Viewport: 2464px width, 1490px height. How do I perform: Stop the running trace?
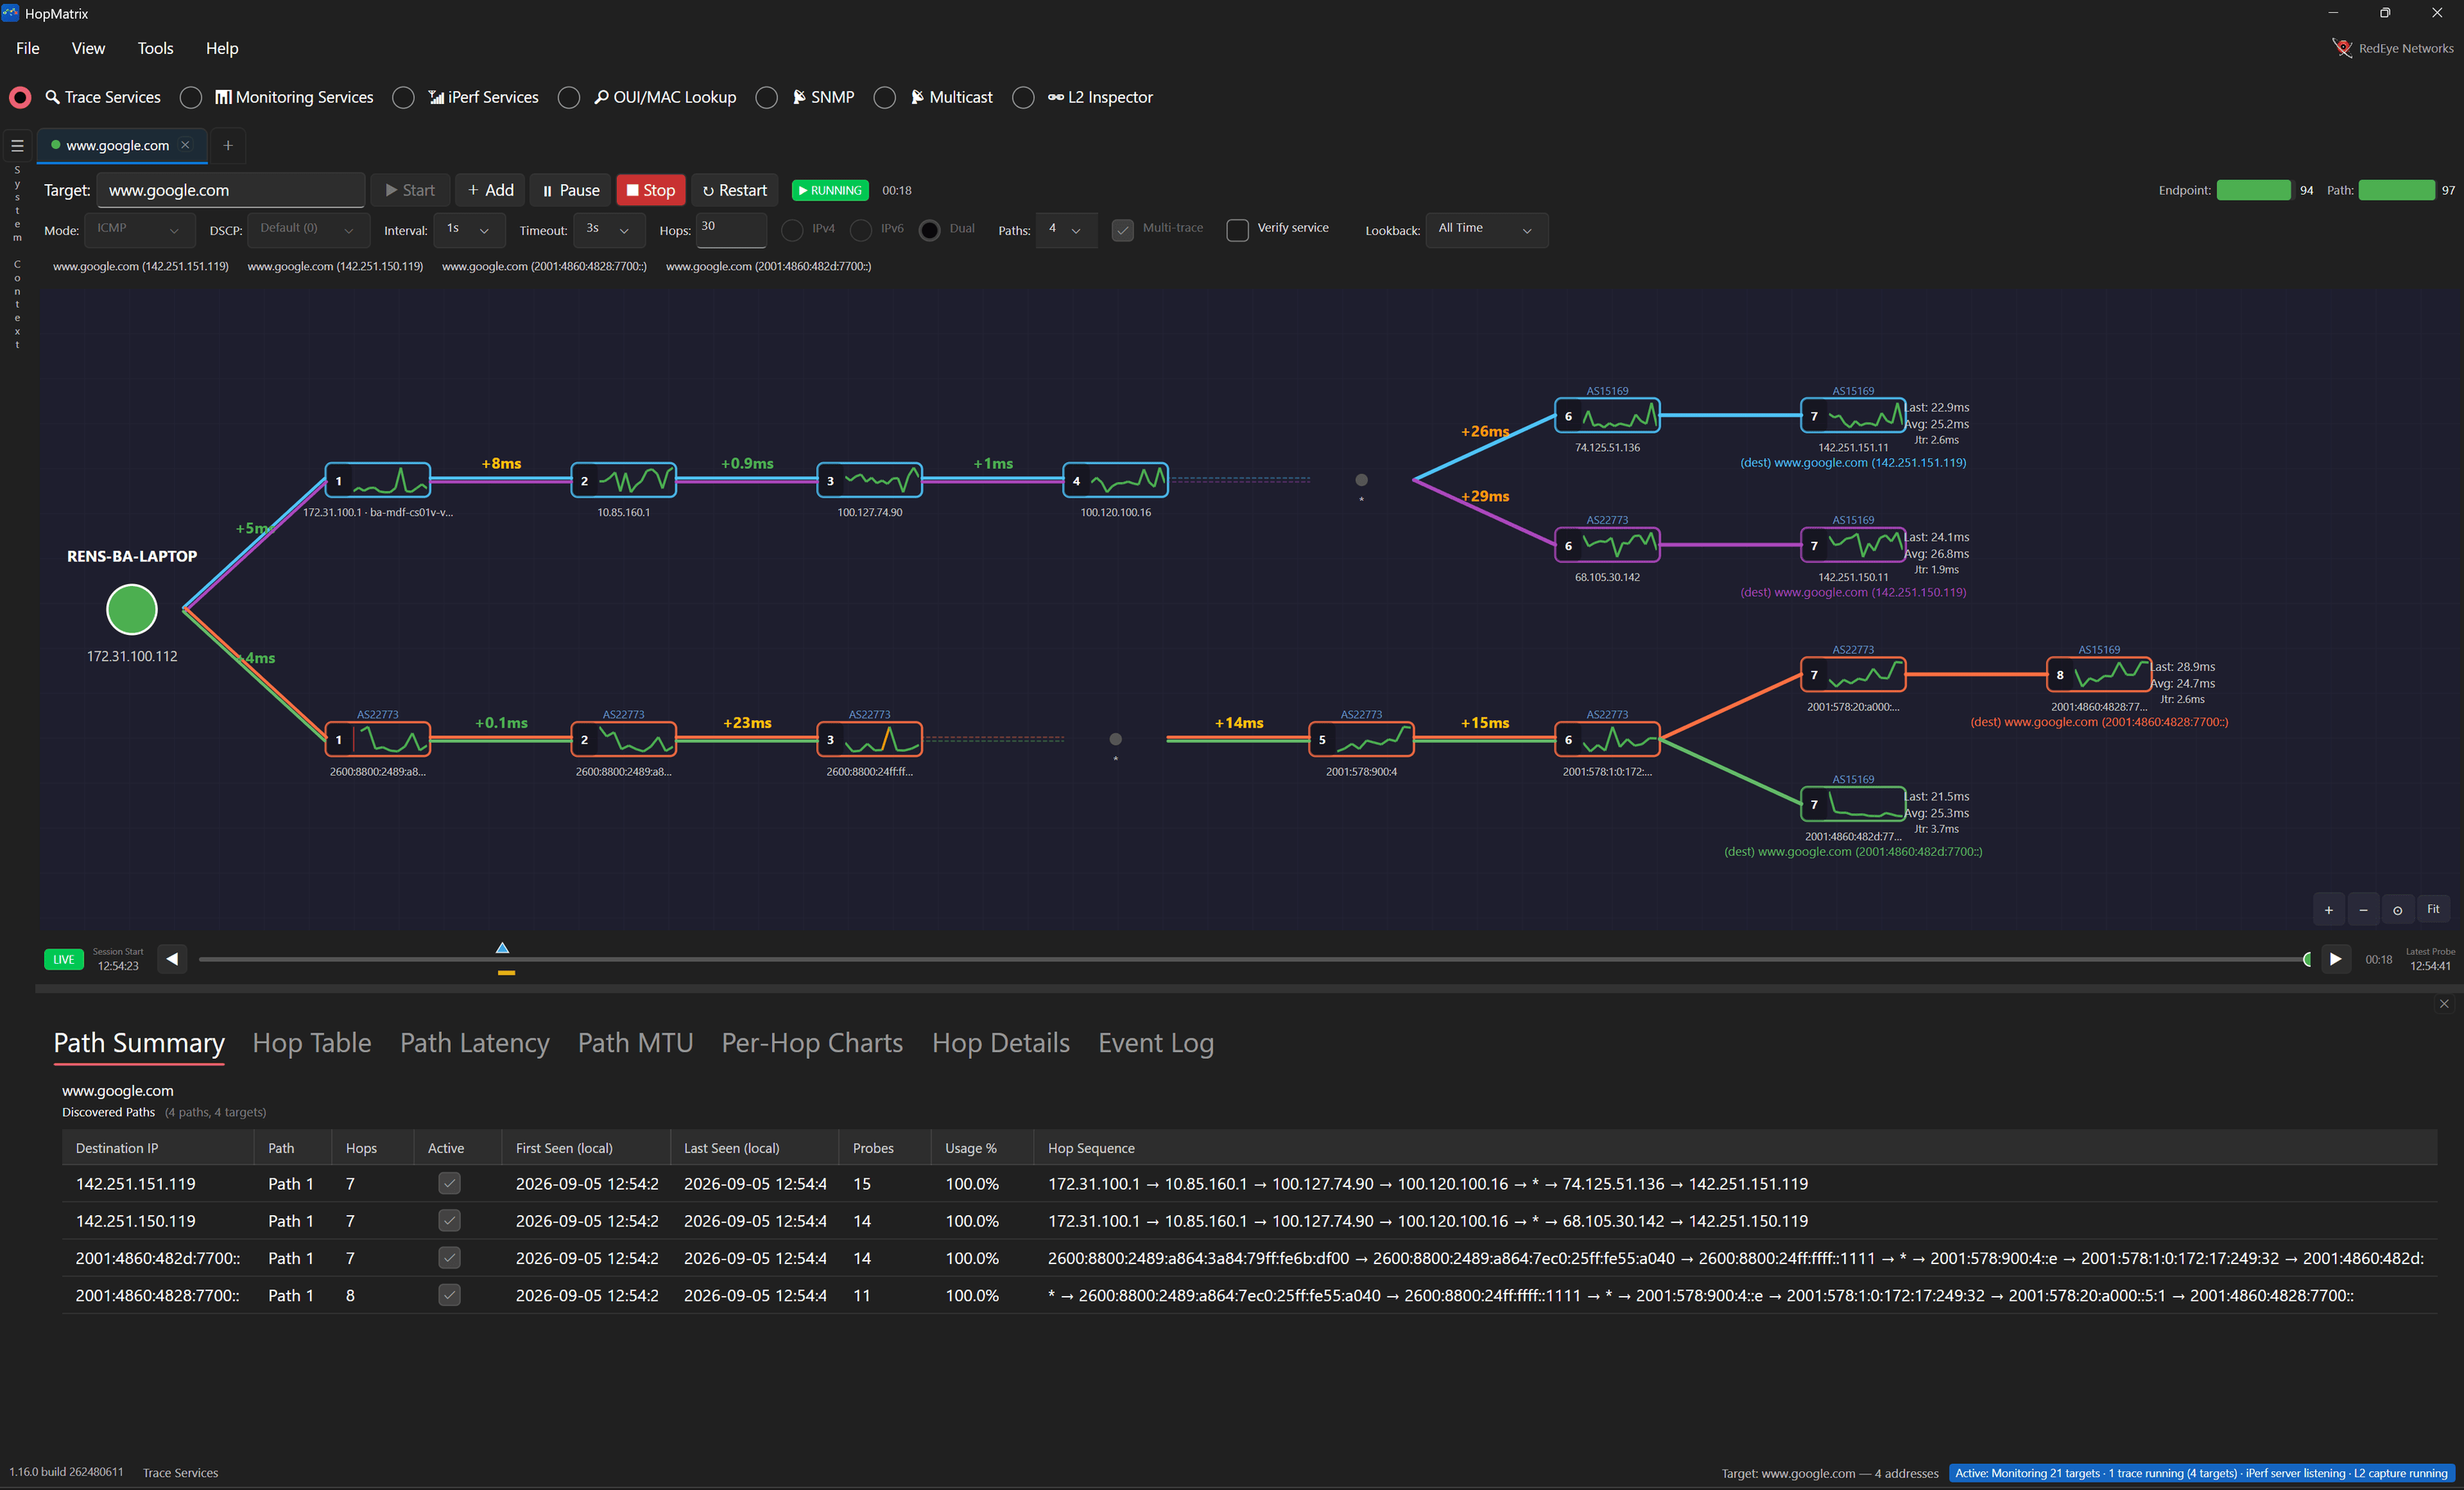coord(651,190)
